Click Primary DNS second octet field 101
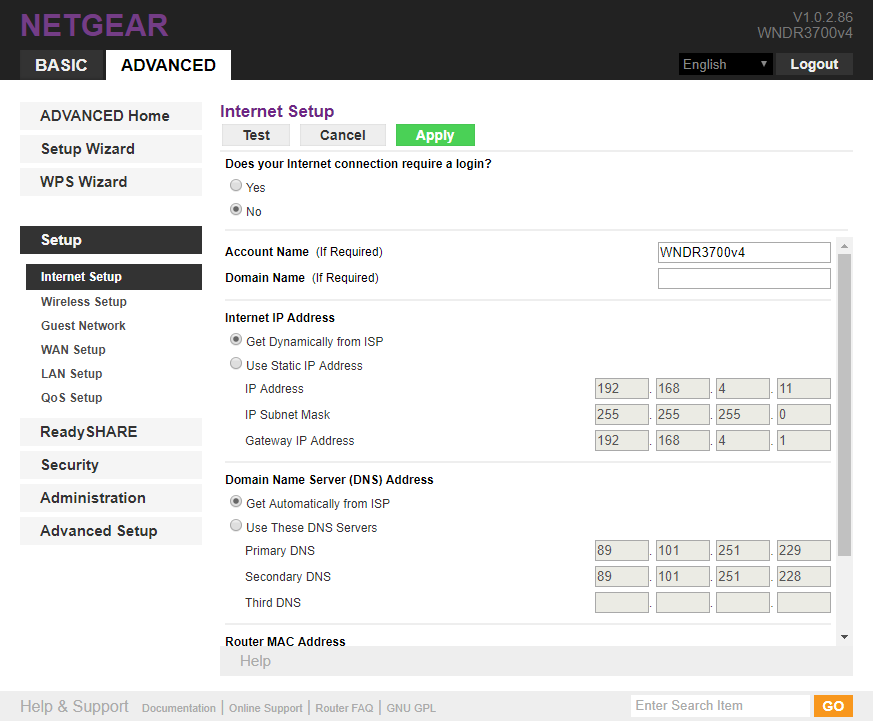Screen dimensions: 873x721 [x=683, y=551]
